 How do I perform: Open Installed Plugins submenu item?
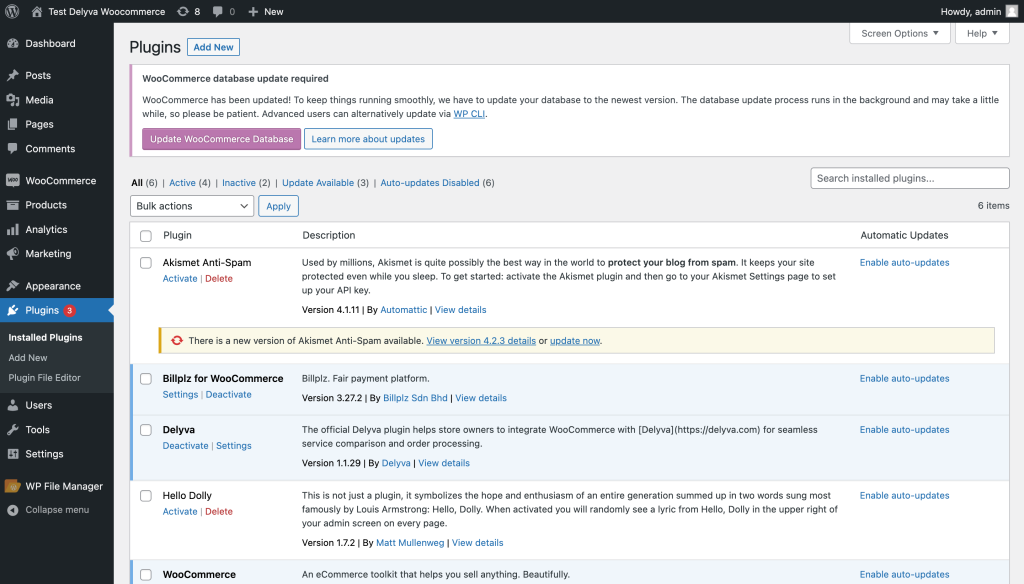click(45, 338)
